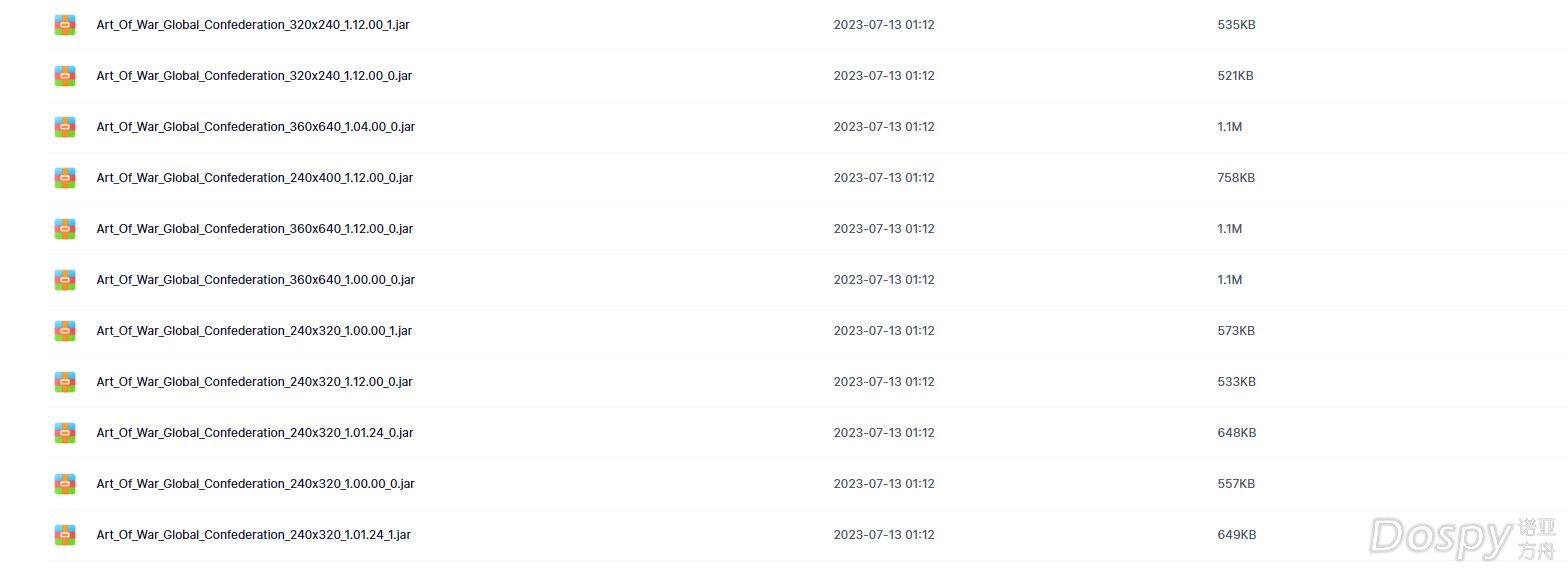Click the 758KB file size entry
Viewport: 1568px width, 570px height.
click(x=1236, y=178)
